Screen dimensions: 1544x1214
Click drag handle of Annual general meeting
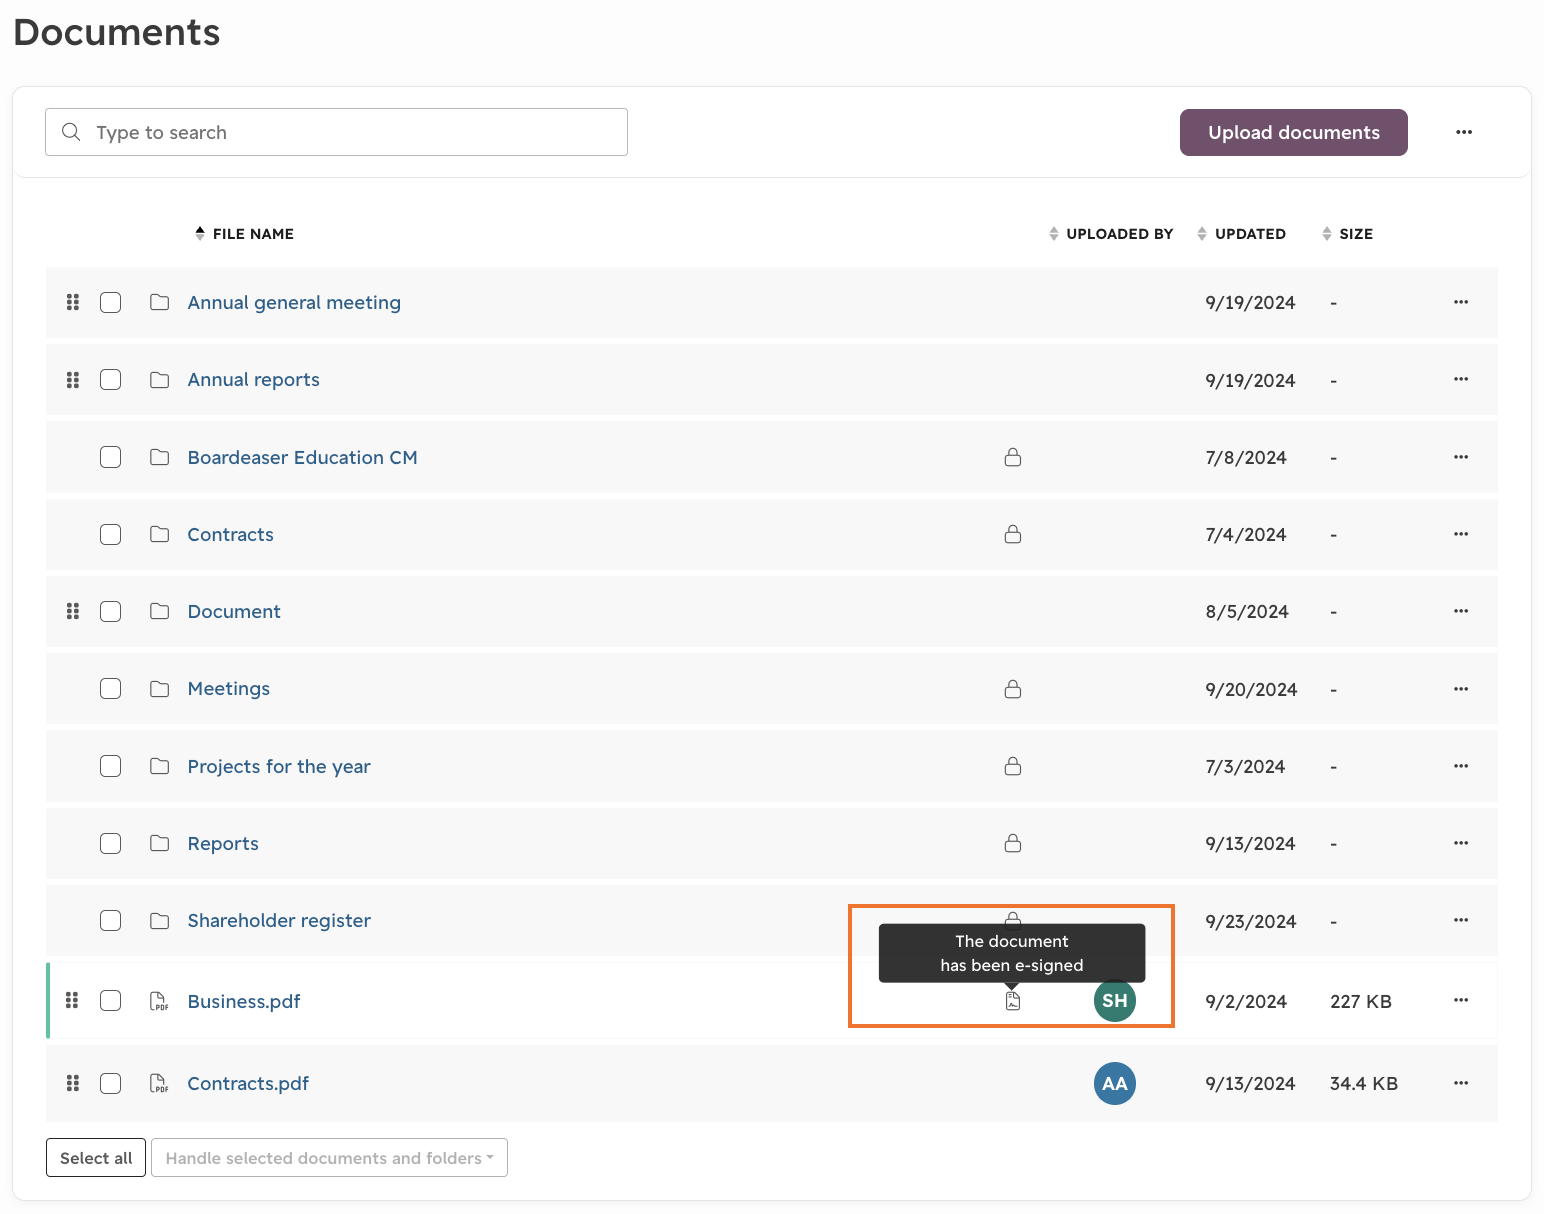tap(73, 302)
